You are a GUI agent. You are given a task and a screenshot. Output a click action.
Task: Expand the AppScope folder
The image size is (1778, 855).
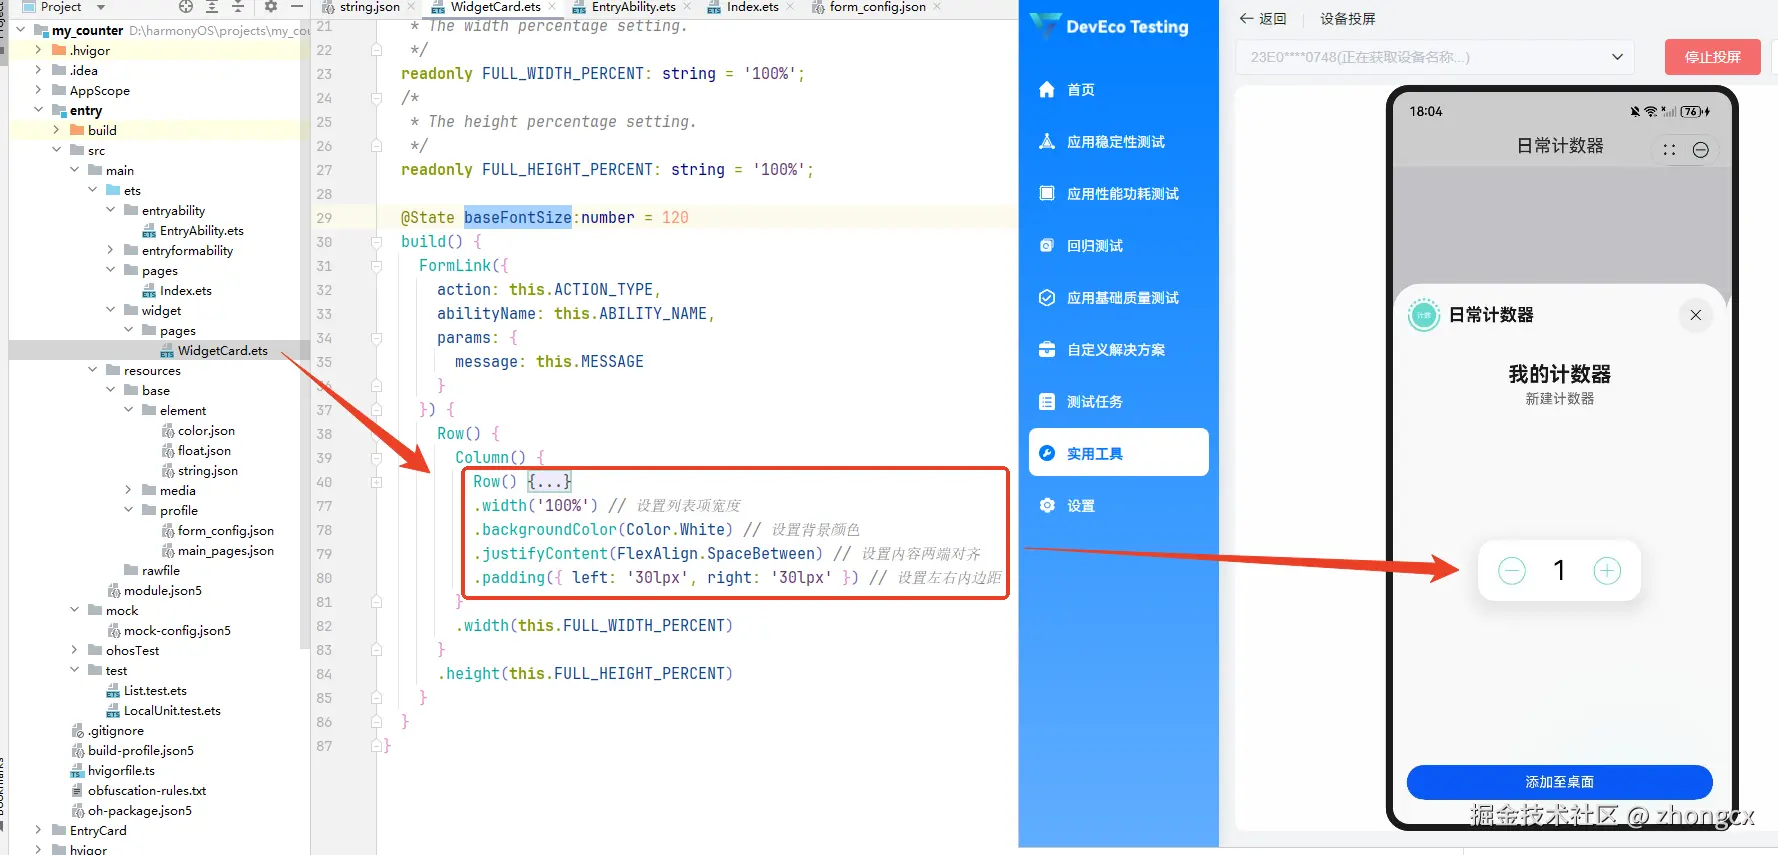pos(39,90)
